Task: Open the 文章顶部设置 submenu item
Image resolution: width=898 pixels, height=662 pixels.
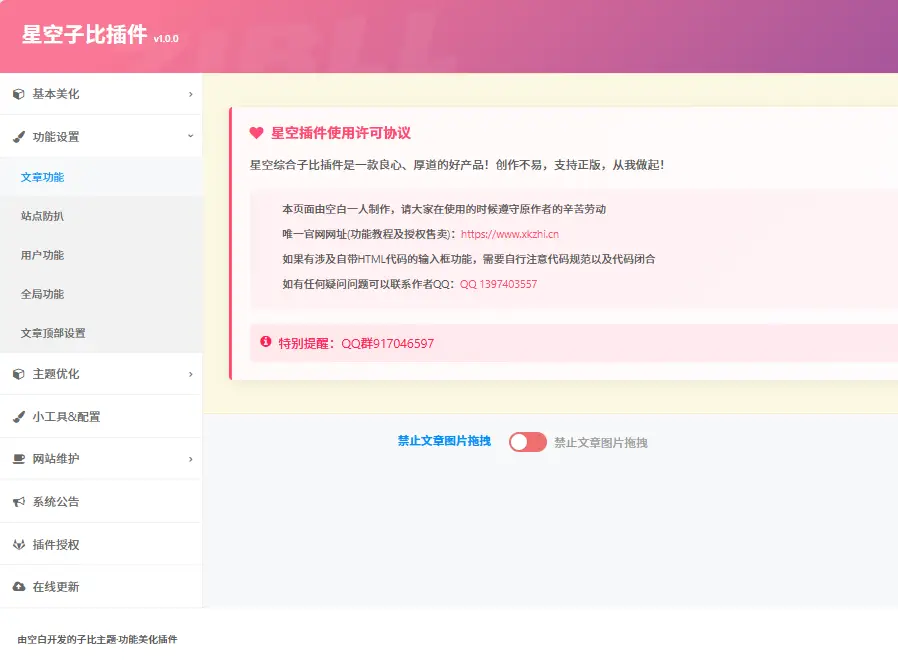Action: [x=53, y=333]
